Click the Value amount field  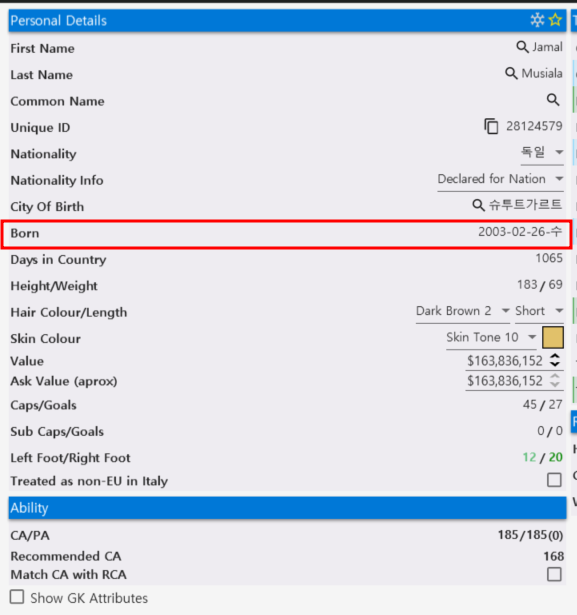[505, 361]
